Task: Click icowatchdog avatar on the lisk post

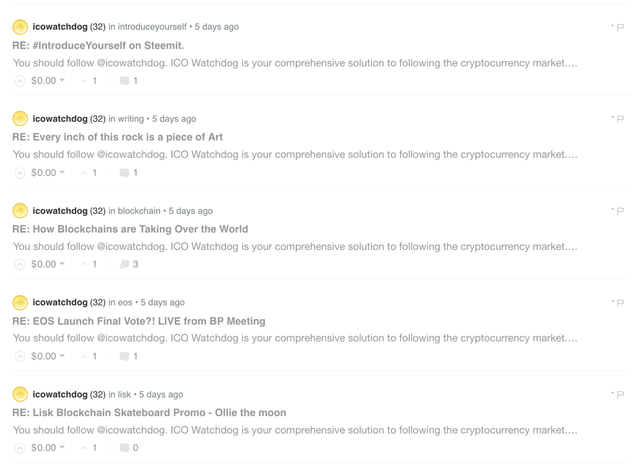Action: coord(19,395)
